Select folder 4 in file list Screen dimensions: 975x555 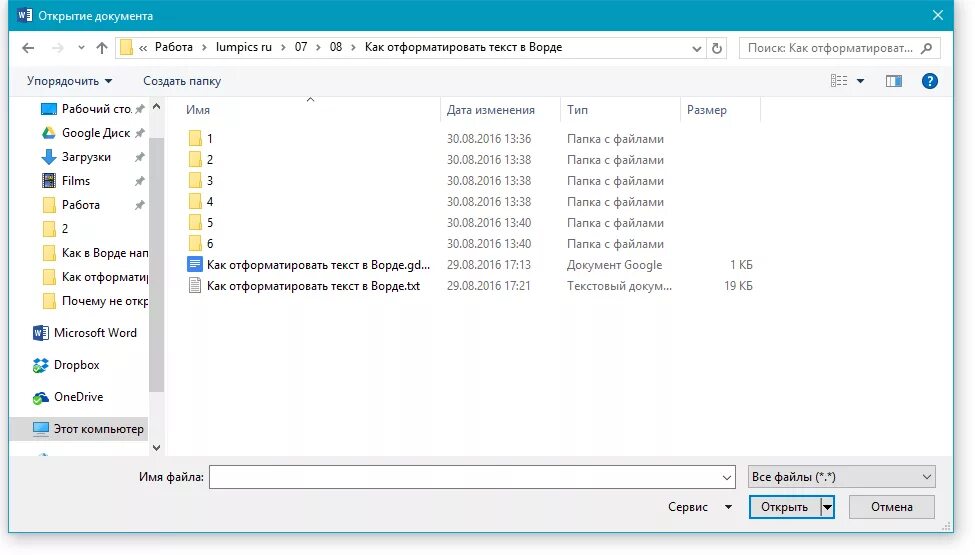(201, 202)
